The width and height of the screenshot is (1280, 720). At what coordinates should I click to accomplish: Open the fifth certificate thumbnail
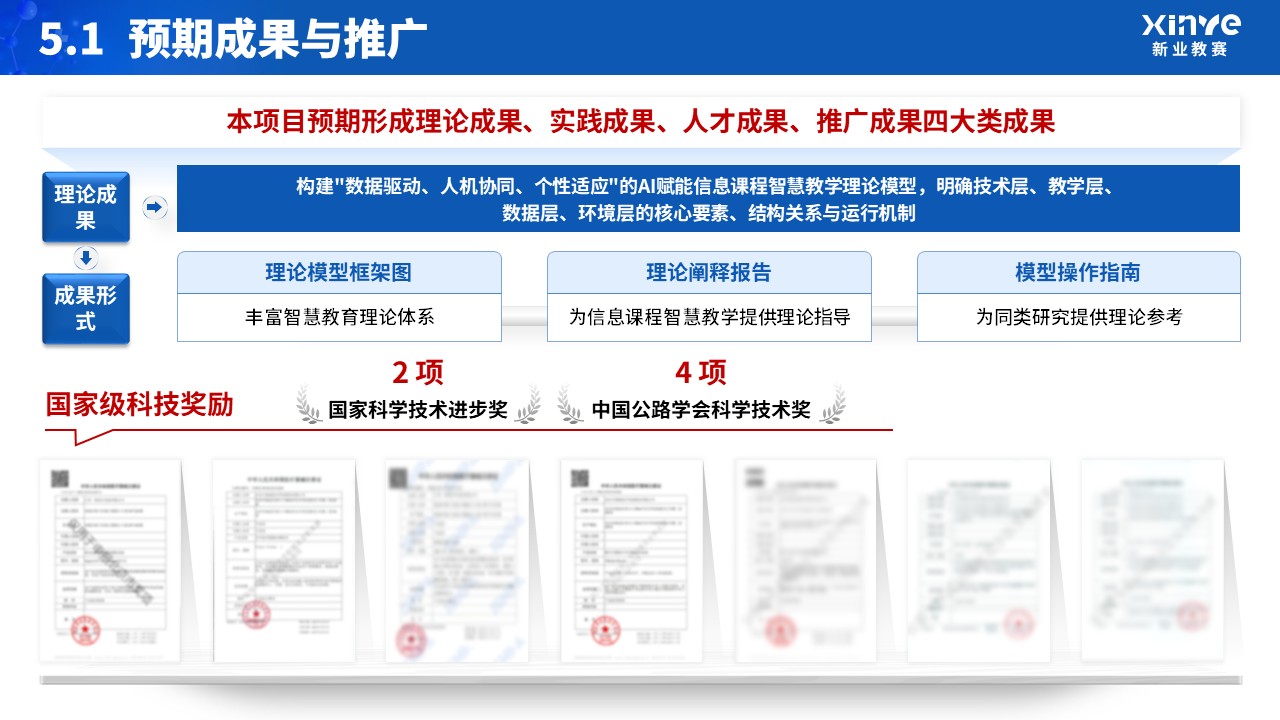pos(805,560)
